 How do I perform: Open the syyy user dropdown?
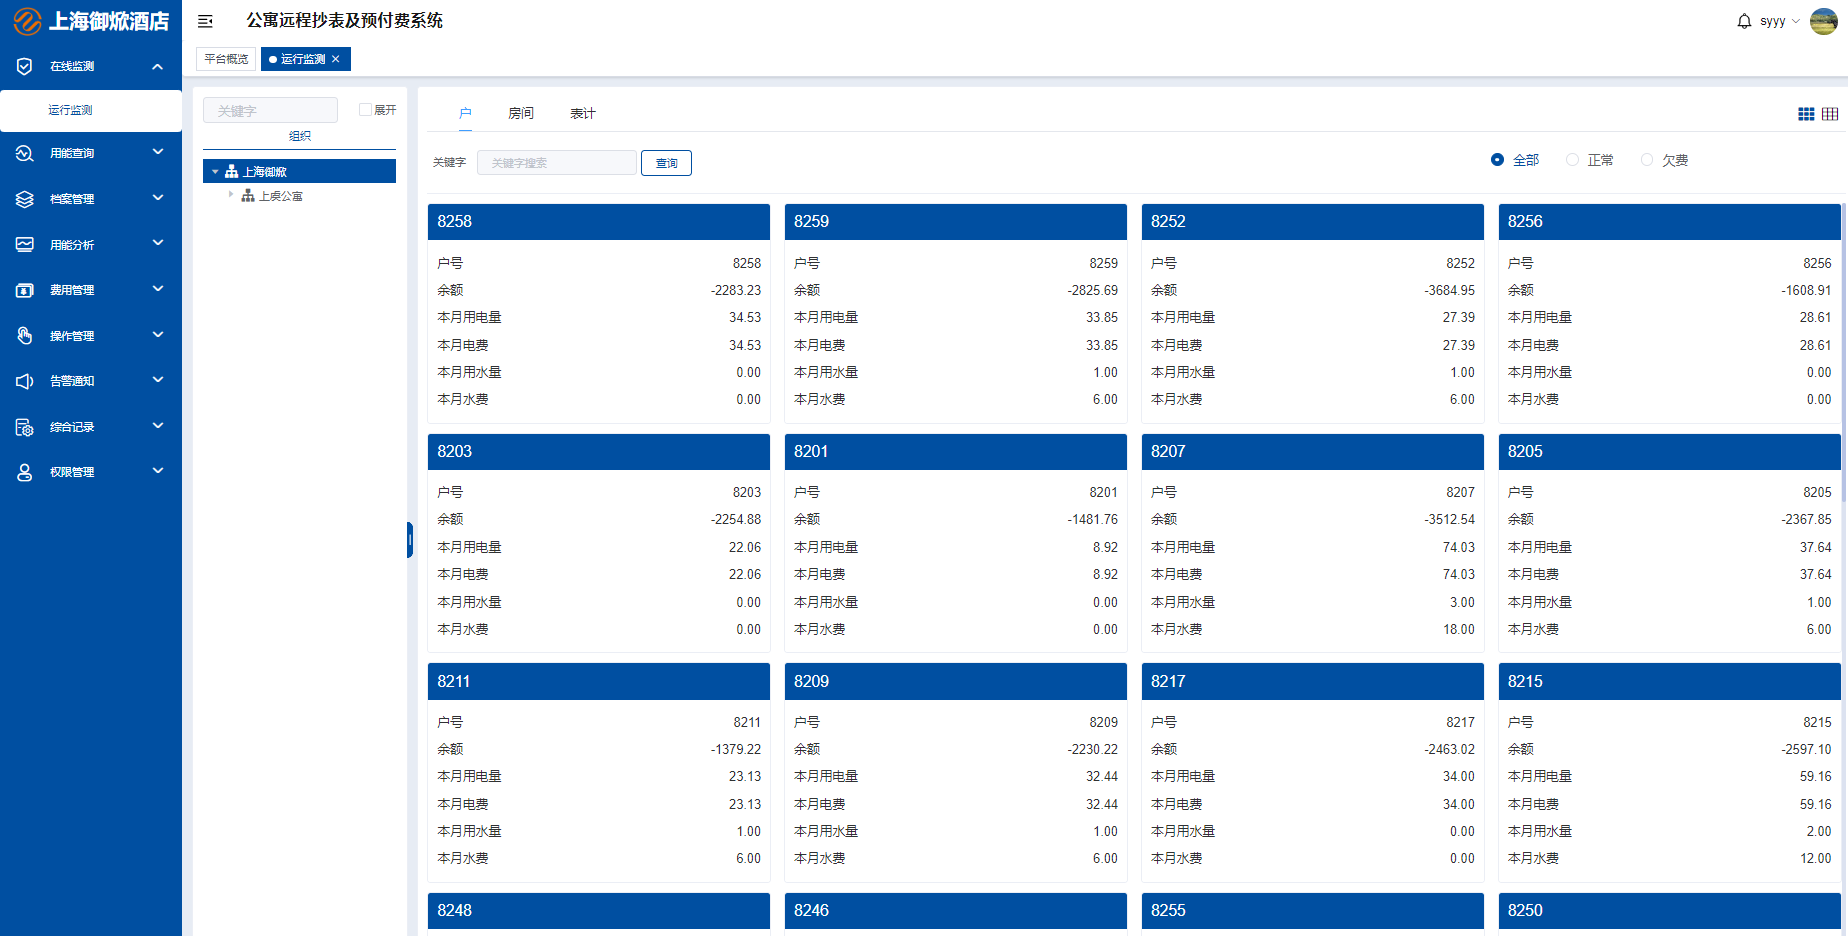pos(1779,21)
